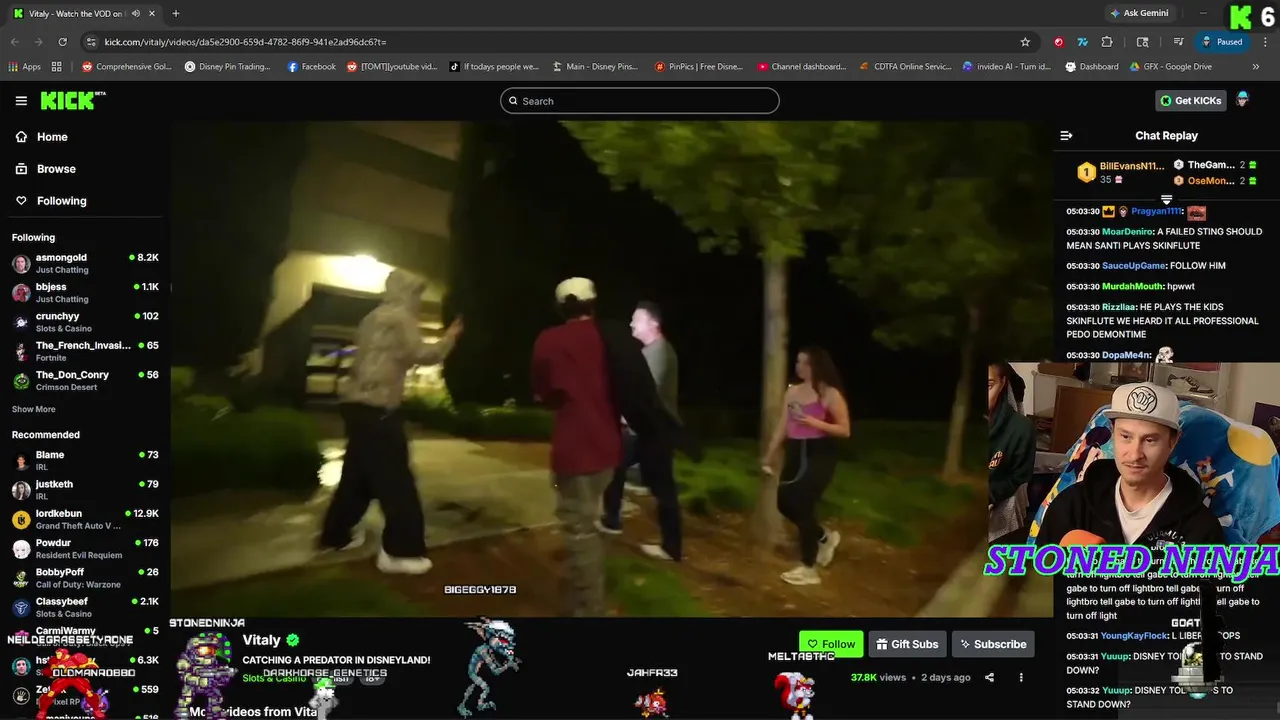Click the Vitaly verified badge
The image size is (1280, 720).
293,640
